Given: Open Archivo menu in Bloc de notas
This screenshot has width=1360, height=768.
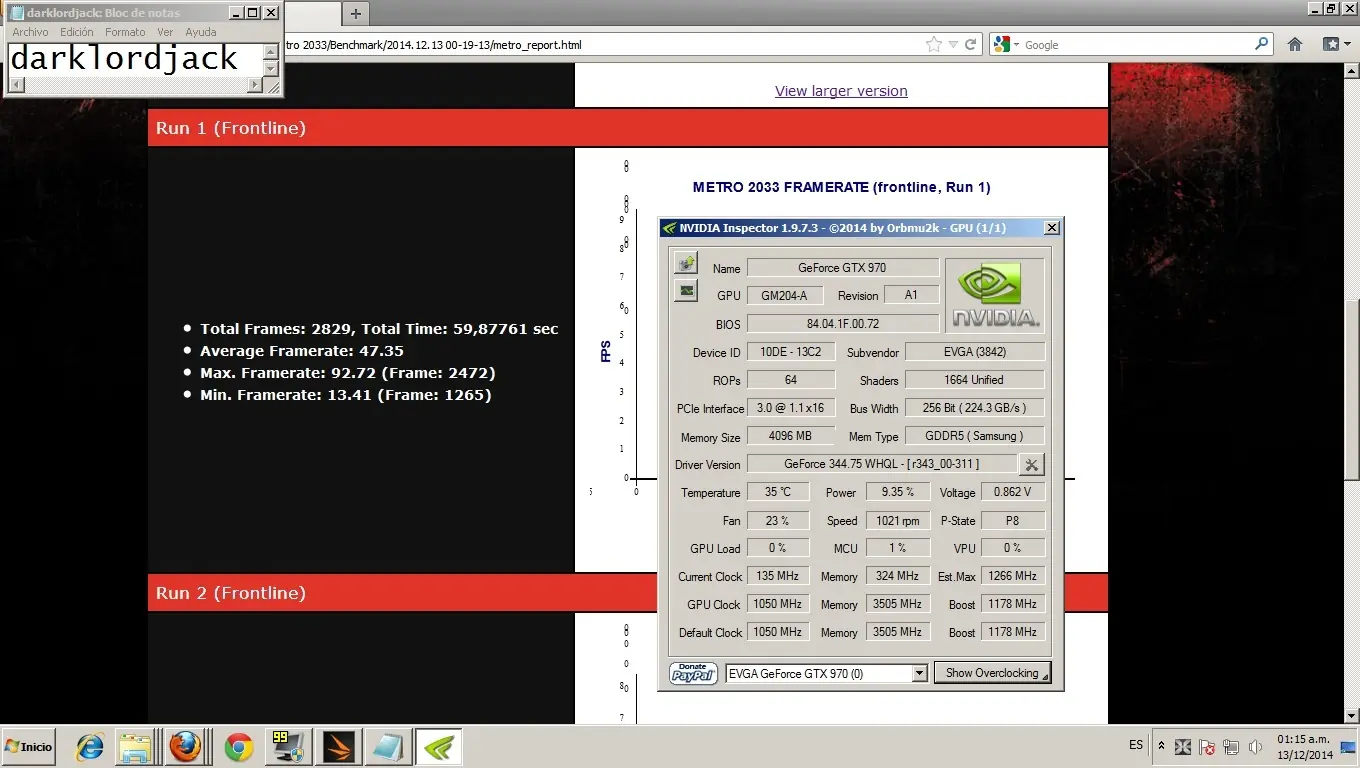Looking at the screenshot, I should [x=30, y=32].
